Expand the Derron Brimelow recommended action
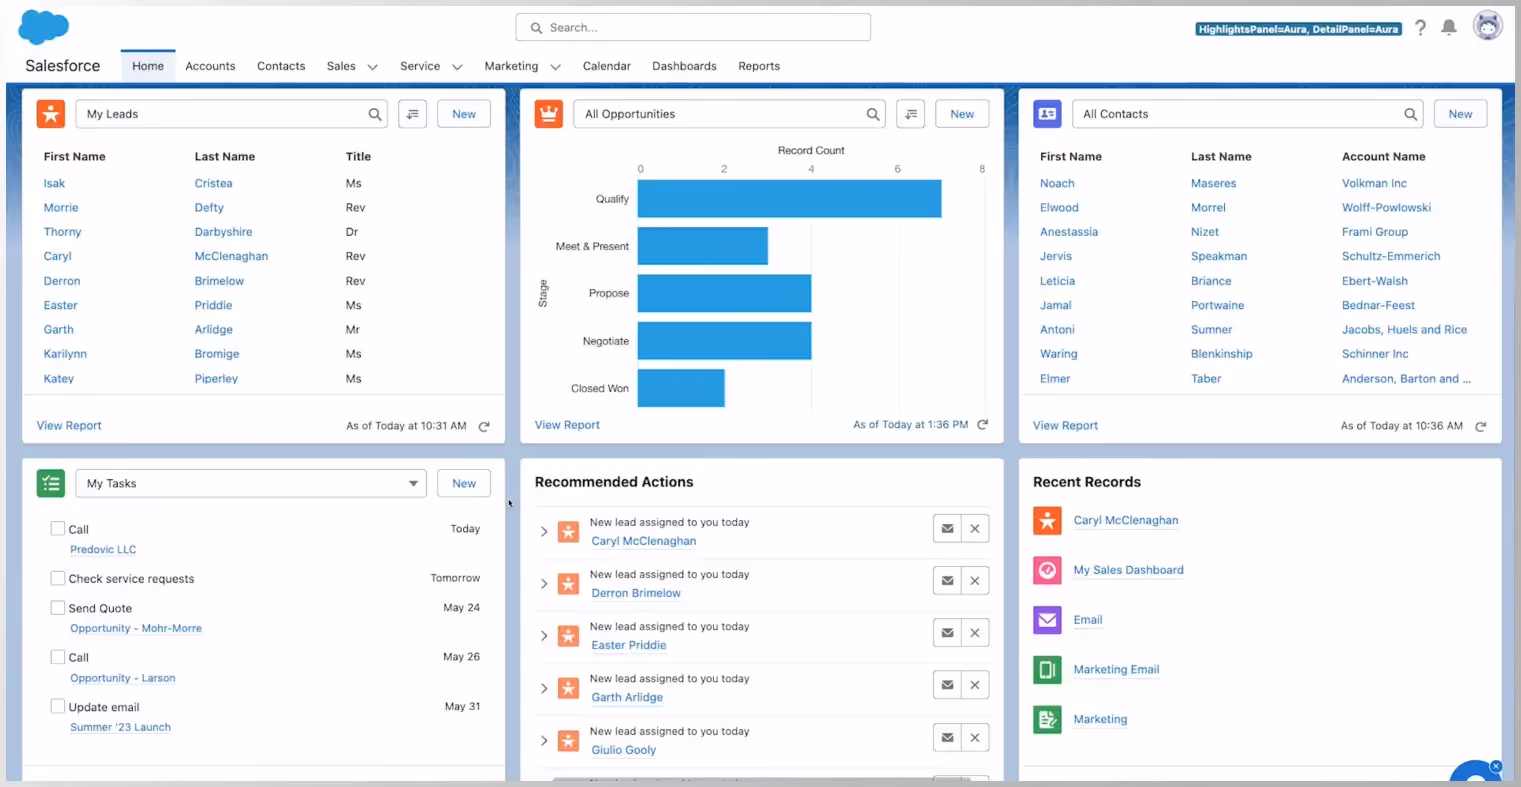1521x787 pixels. tap(544, 584)
